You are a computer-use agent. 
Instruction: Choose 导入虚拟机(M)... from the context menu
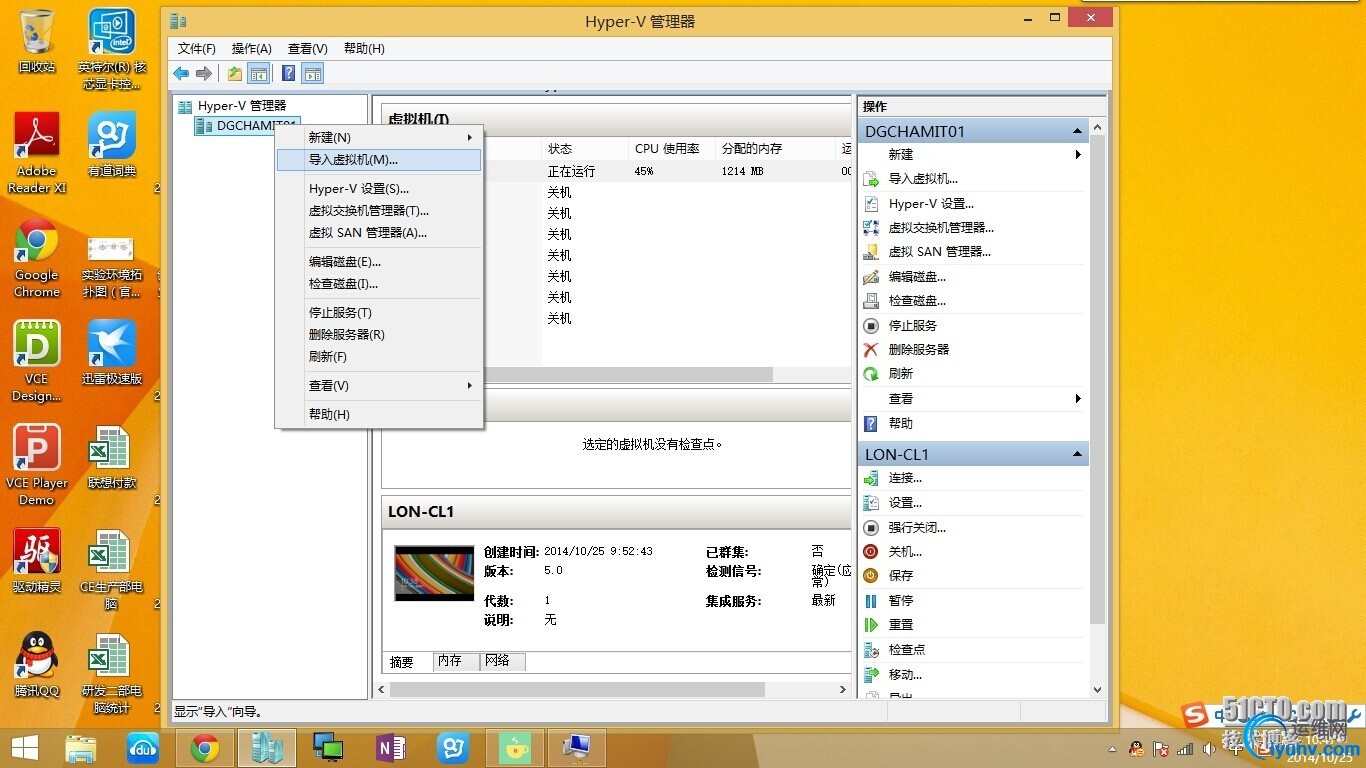click(380, 160)
